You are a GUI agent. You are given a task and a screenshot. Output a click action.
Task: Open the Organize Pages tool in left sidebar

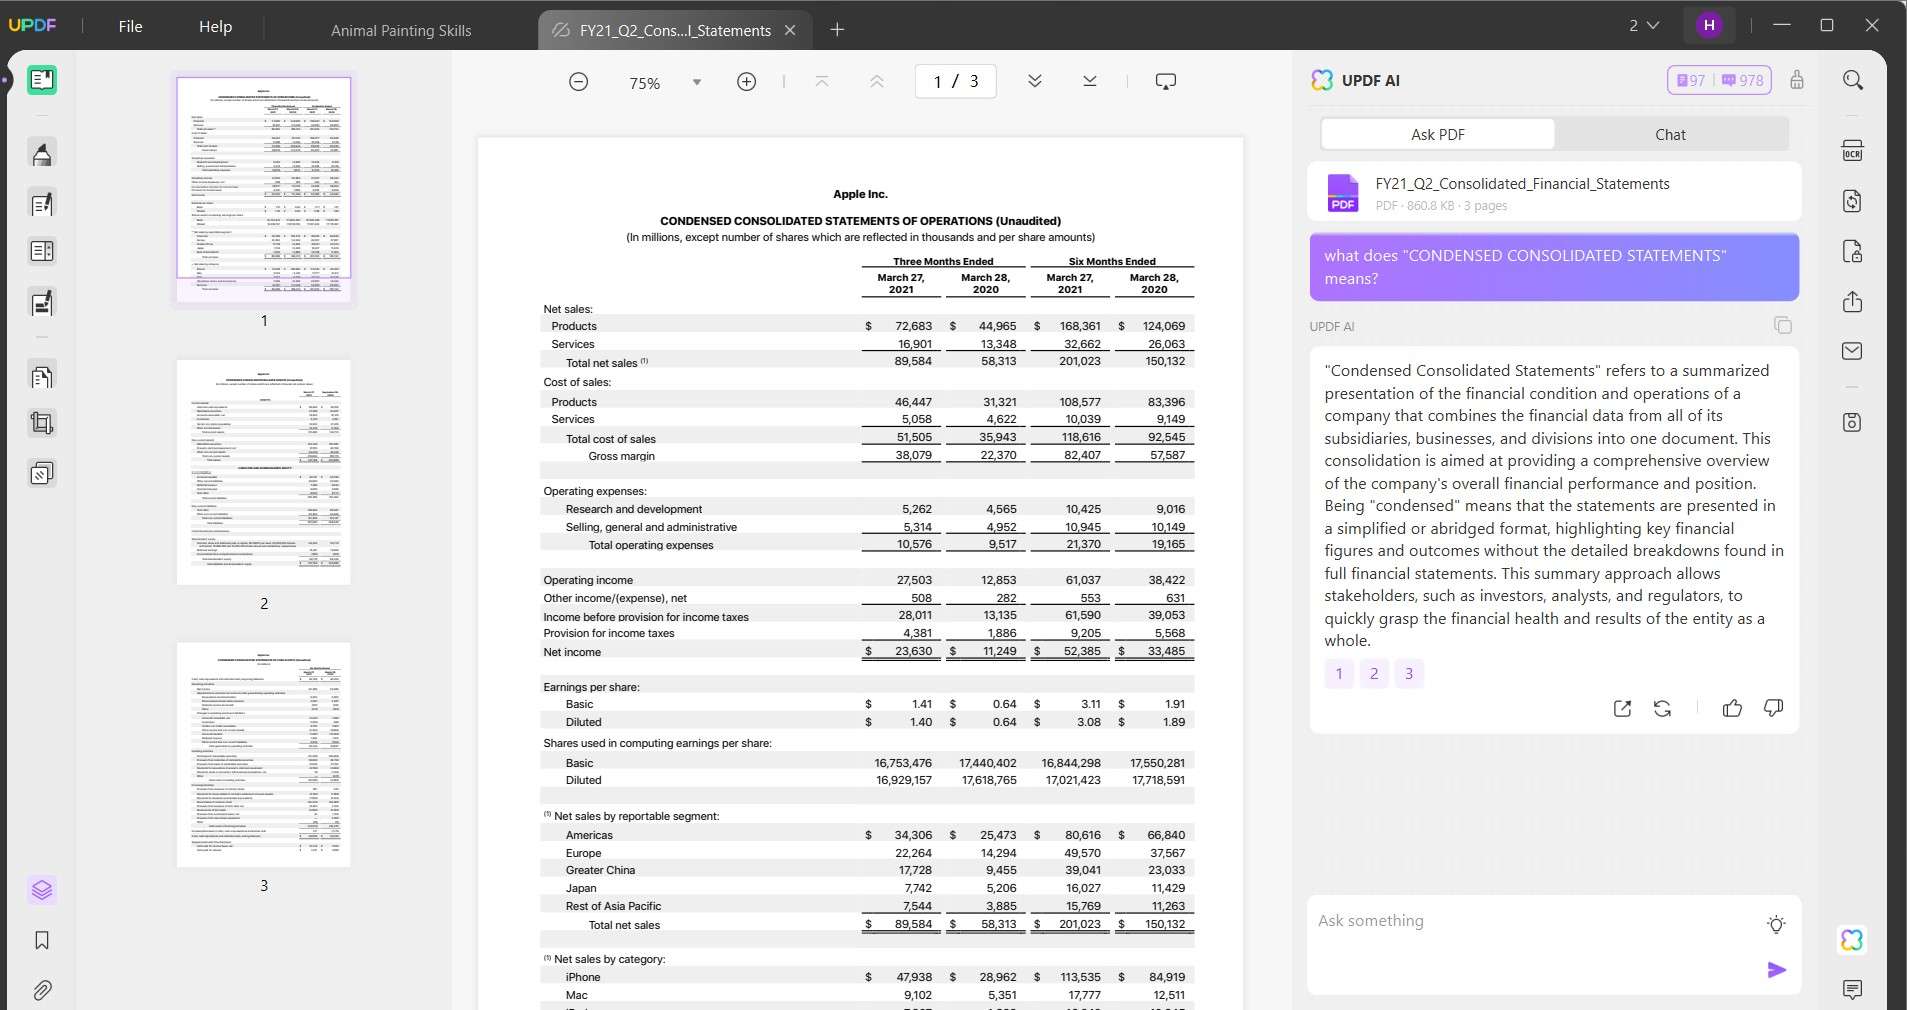click(x=42, y=251)
